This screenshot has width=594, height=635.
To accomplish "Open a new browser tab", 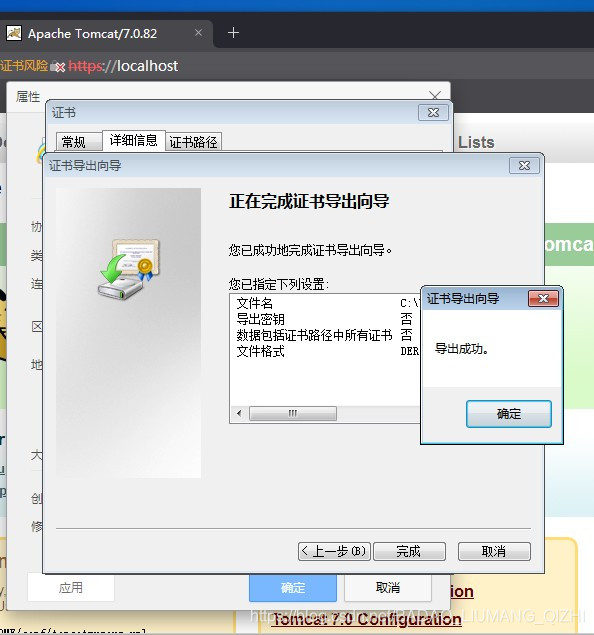I will (233, 33).
